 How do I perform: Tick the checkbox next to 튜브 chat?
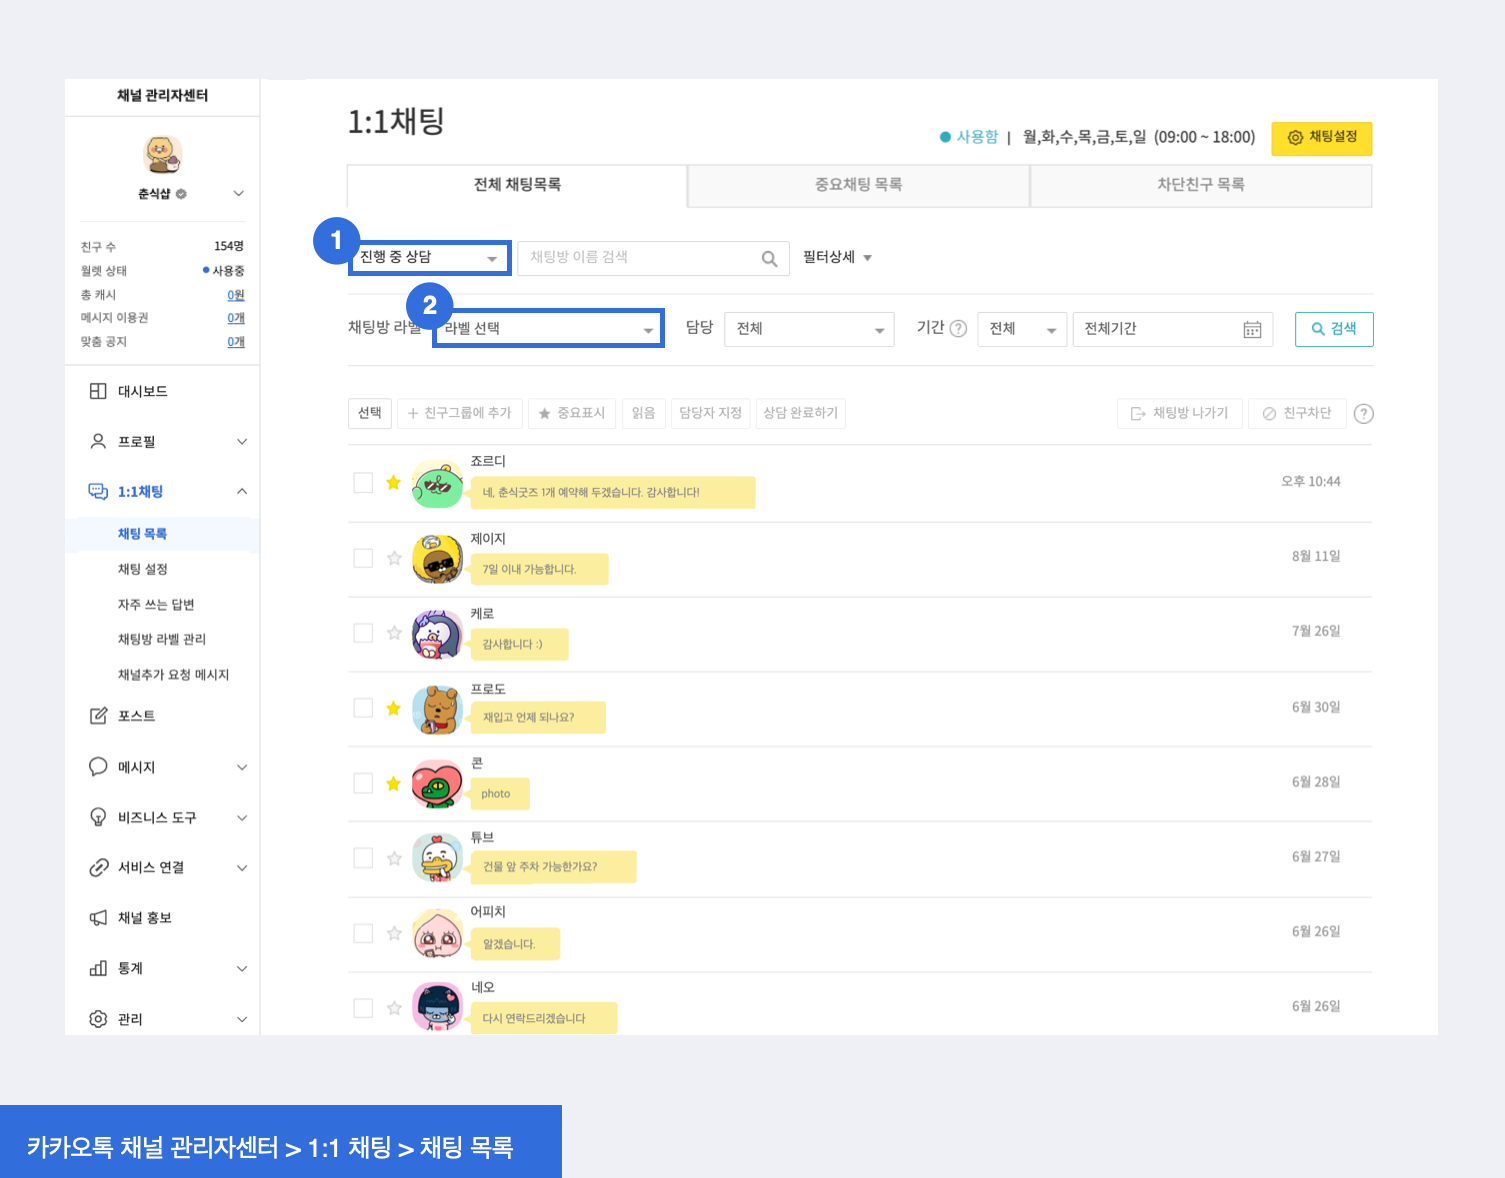click(x=363, y=858)
